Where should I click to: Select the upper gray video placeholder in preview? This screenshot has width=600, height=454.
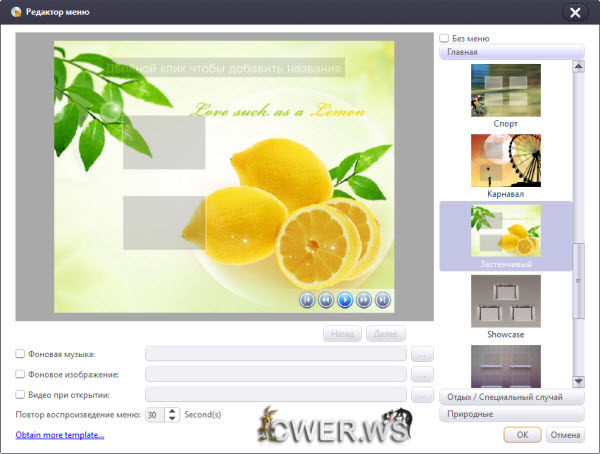pyautogui.click(x=164, y=142)
